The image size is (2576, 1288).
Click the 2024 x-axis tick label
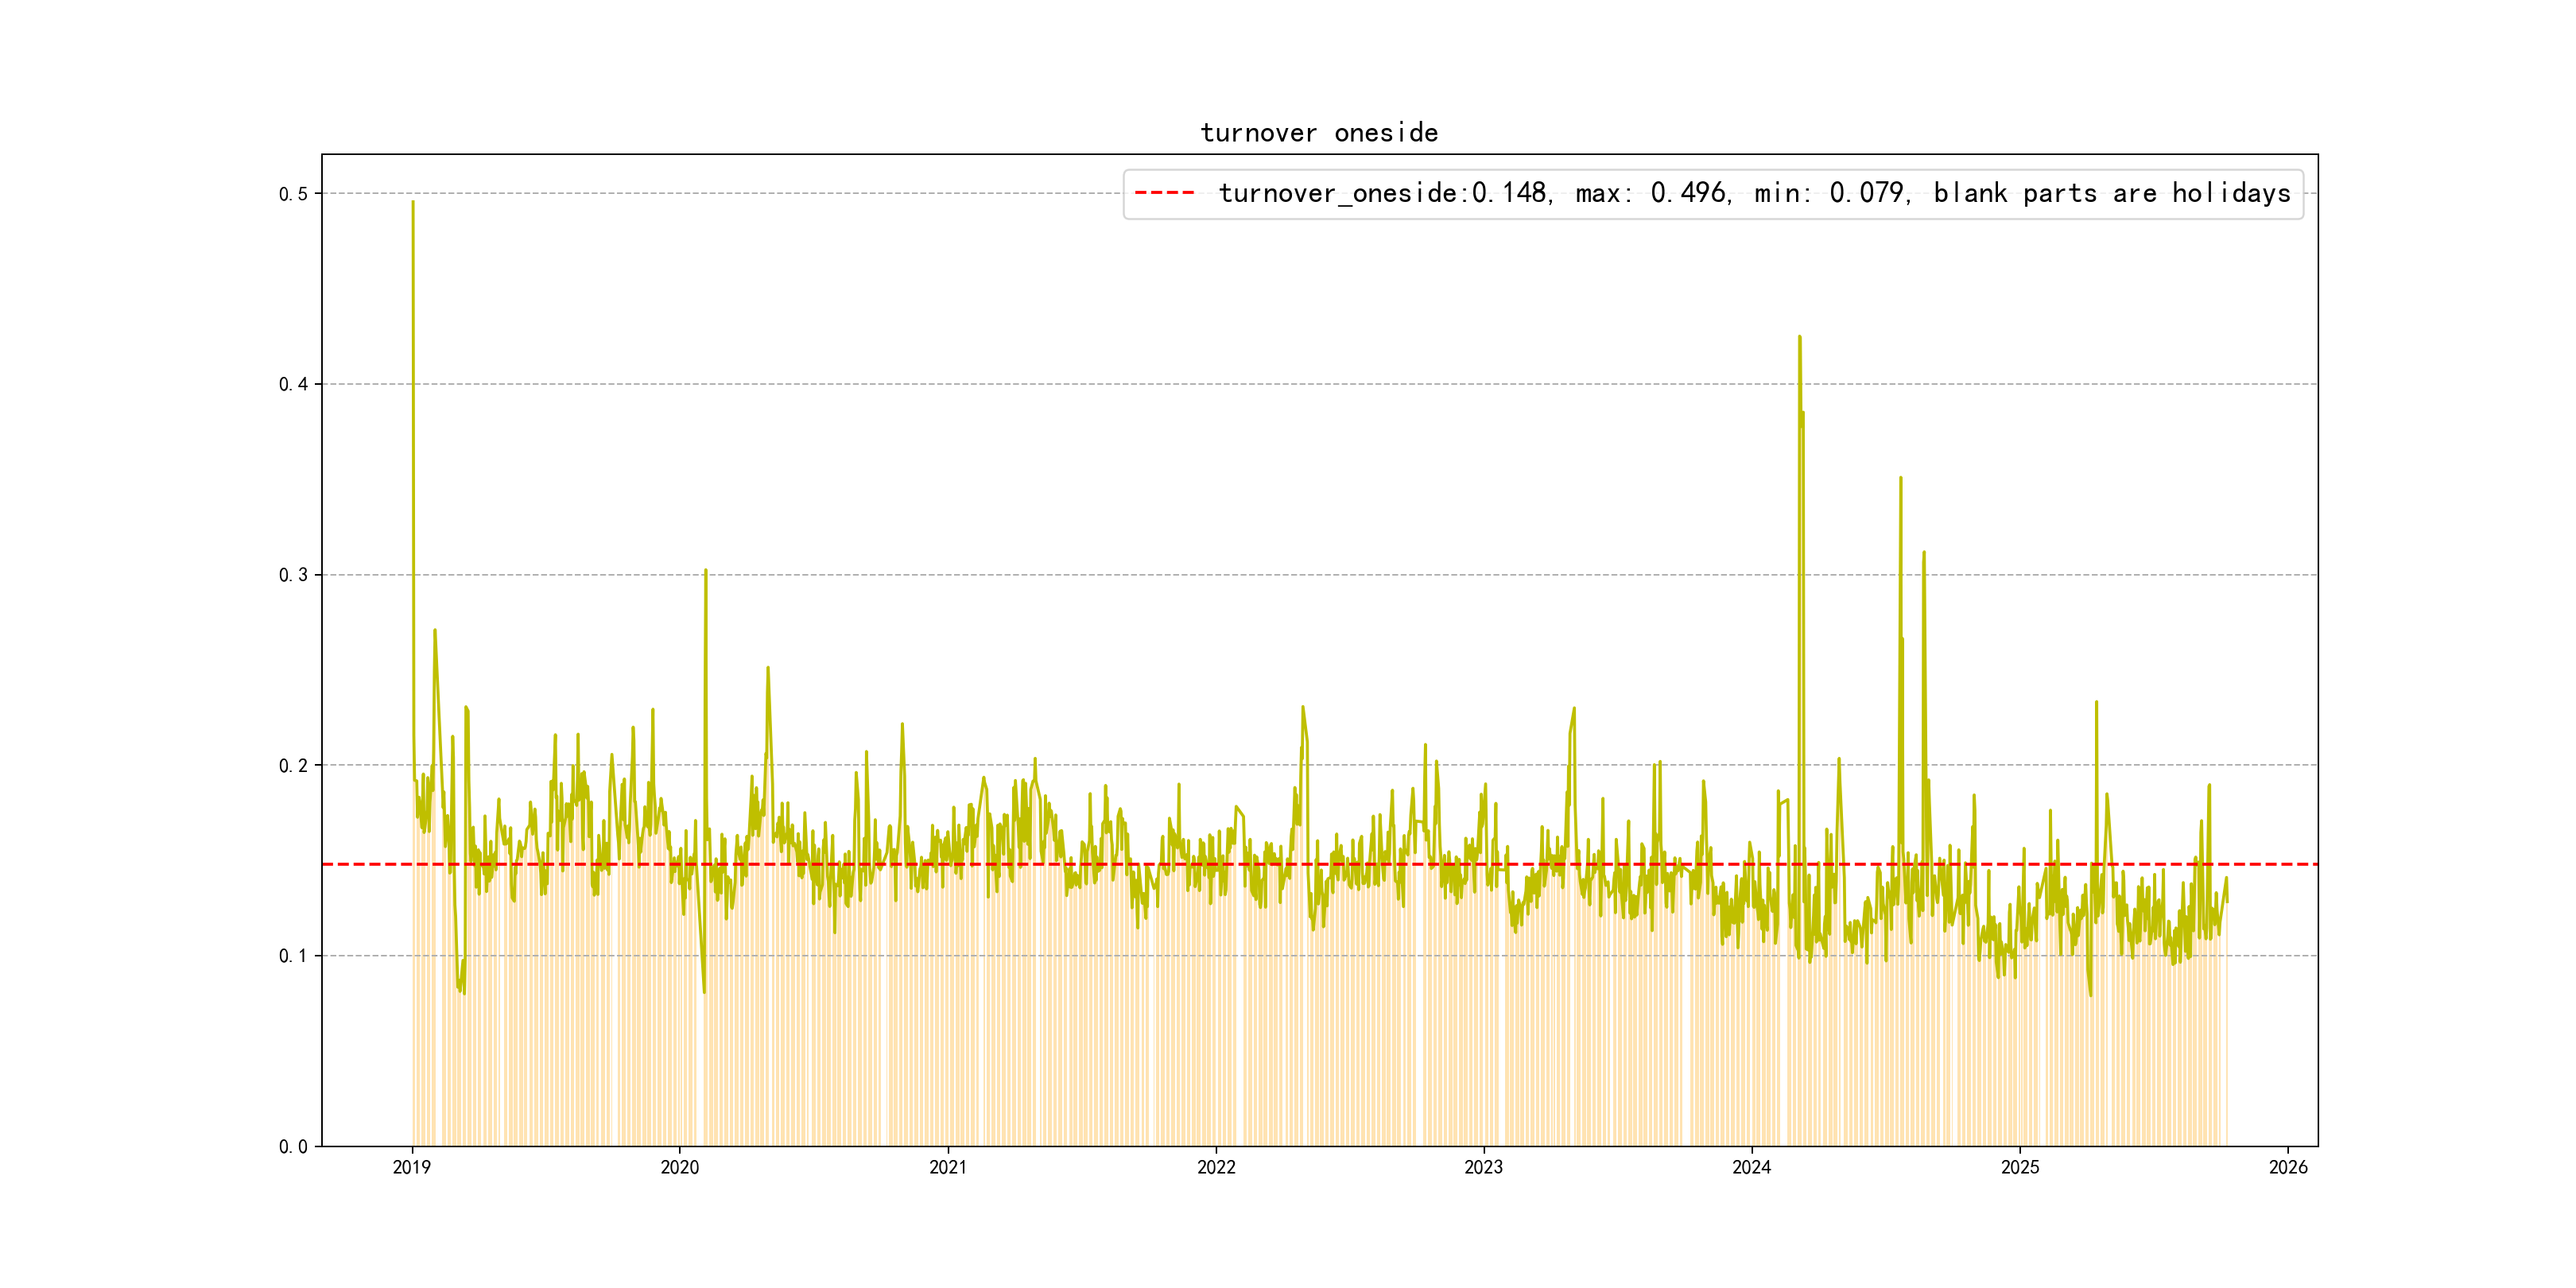[x=1751, y=1167]
